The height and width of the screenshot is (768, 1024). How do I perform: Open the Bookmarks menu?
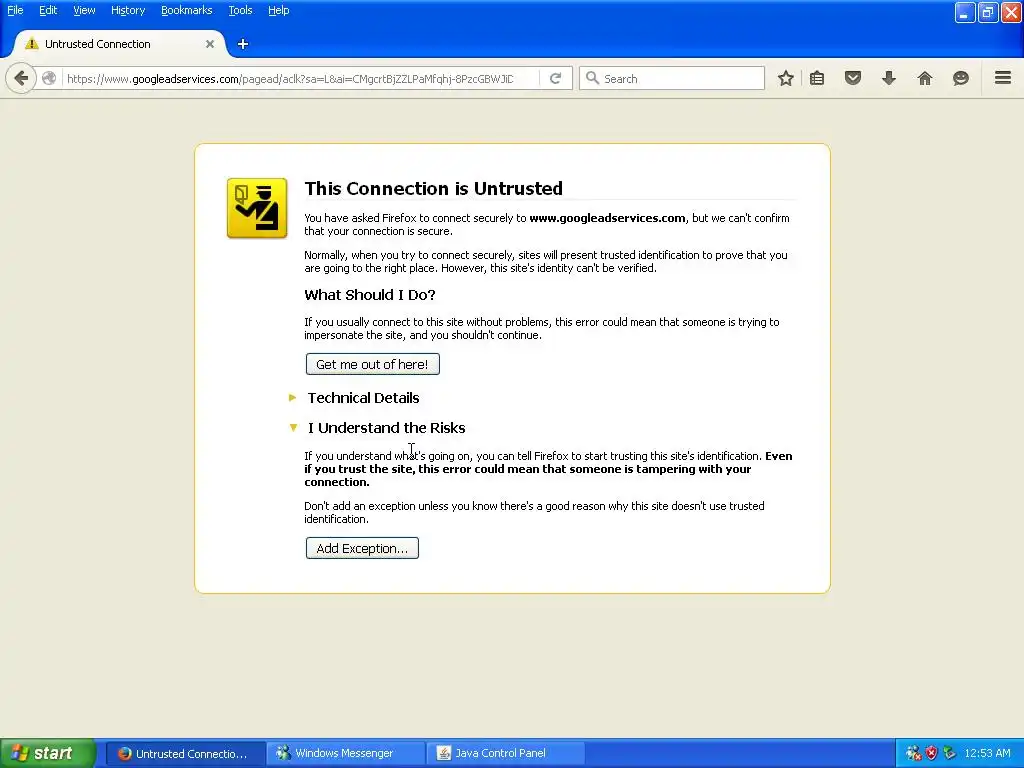(187, 10)
